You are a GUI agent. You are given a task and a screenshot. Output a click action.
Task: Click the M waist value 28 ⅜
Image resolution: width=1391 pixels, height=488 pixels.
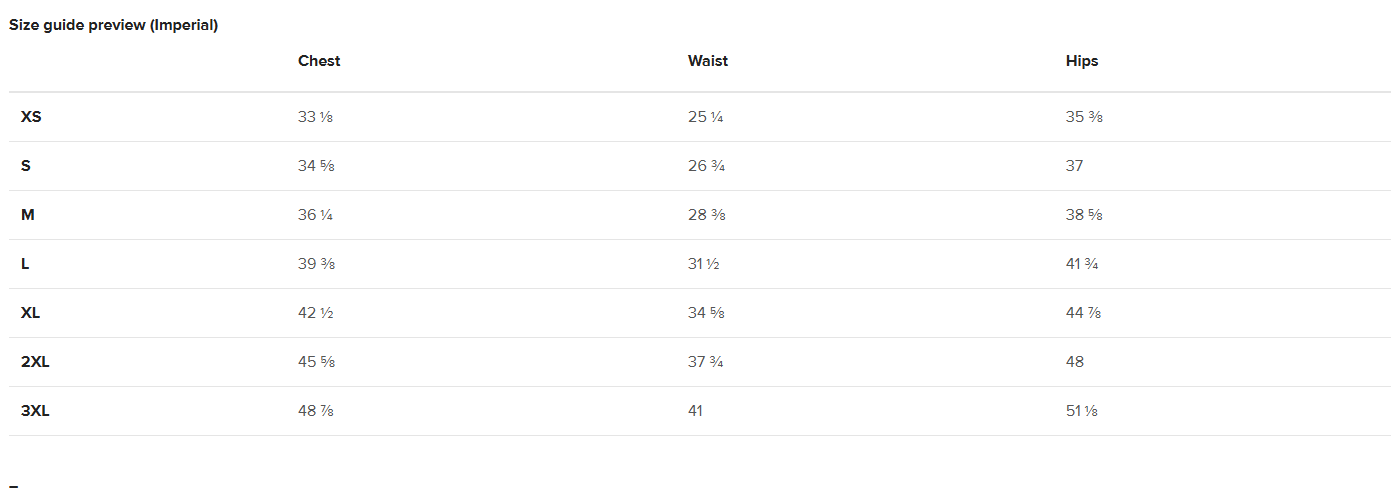(706, 215)
